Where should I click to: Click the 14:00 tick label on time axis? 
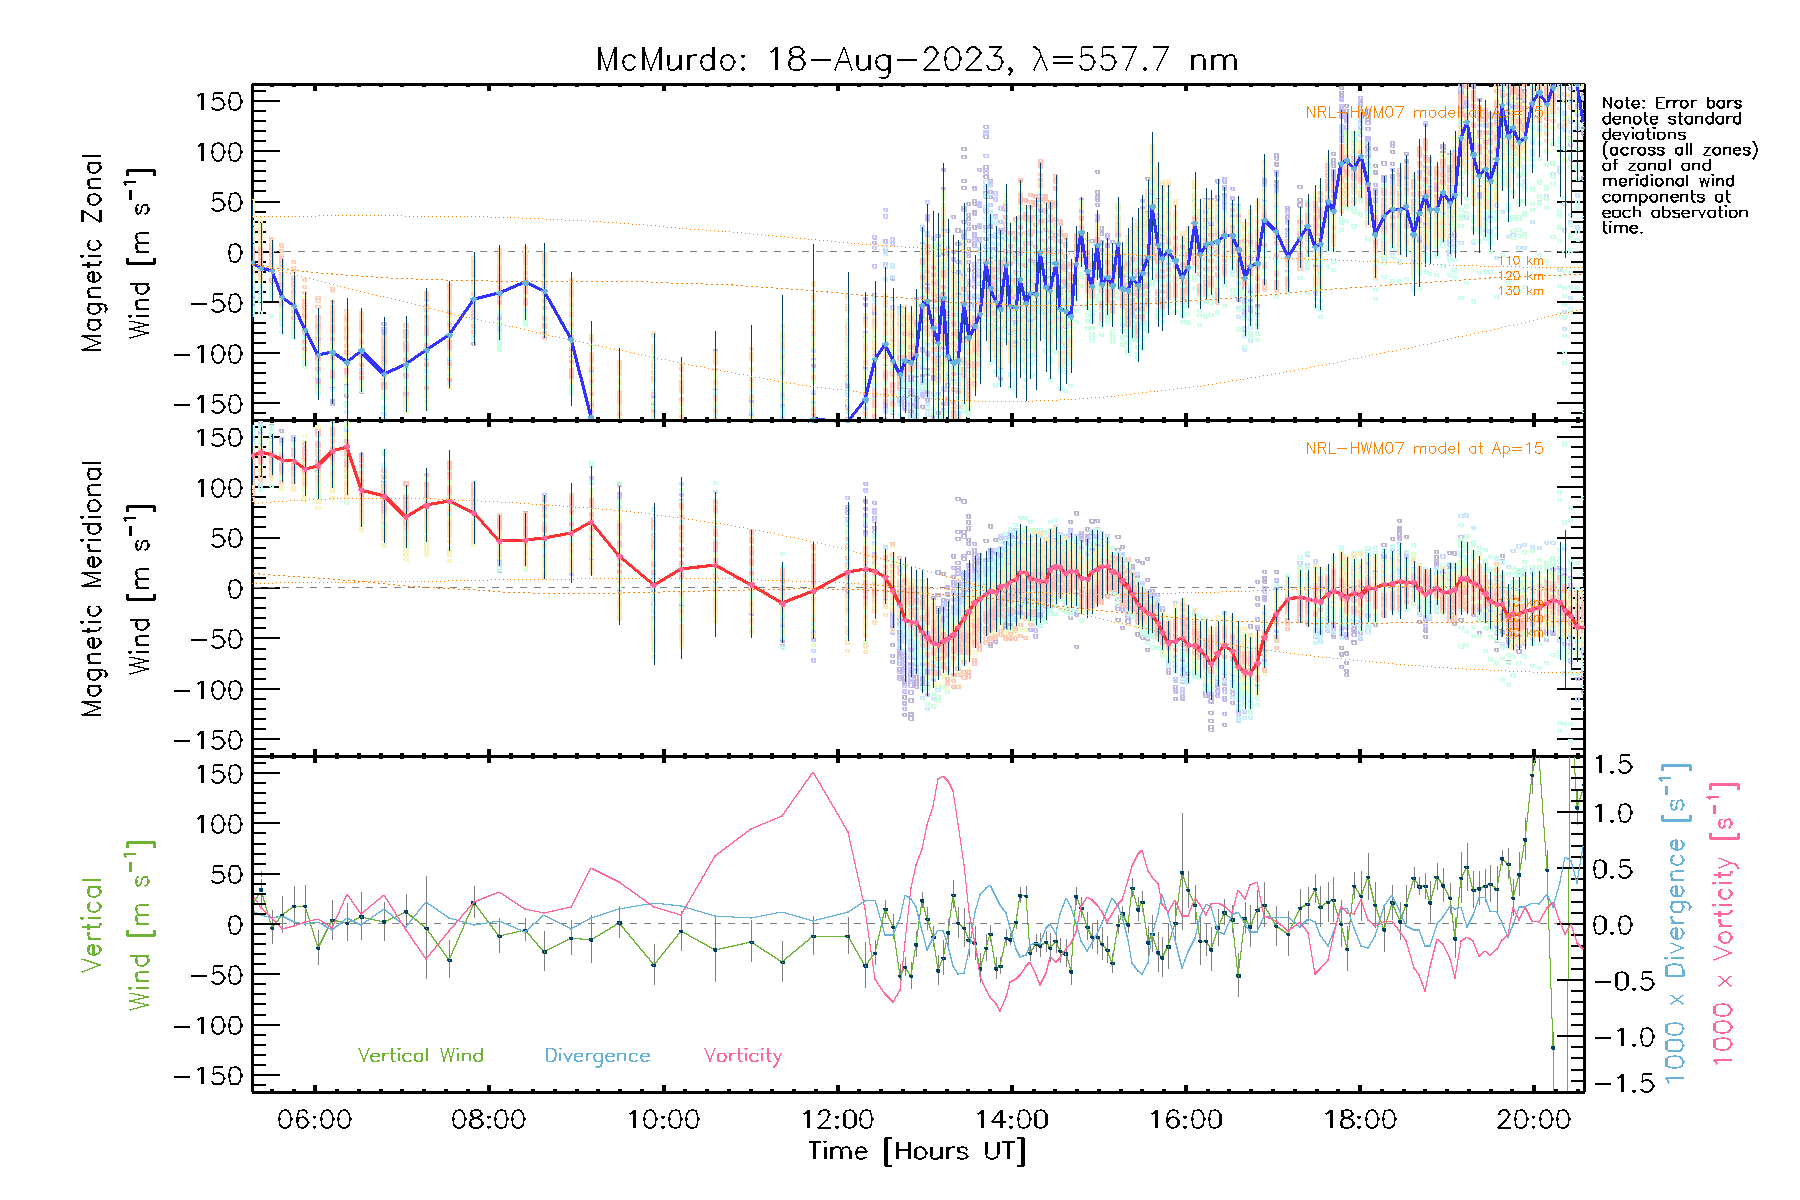click(1011, 1120)
